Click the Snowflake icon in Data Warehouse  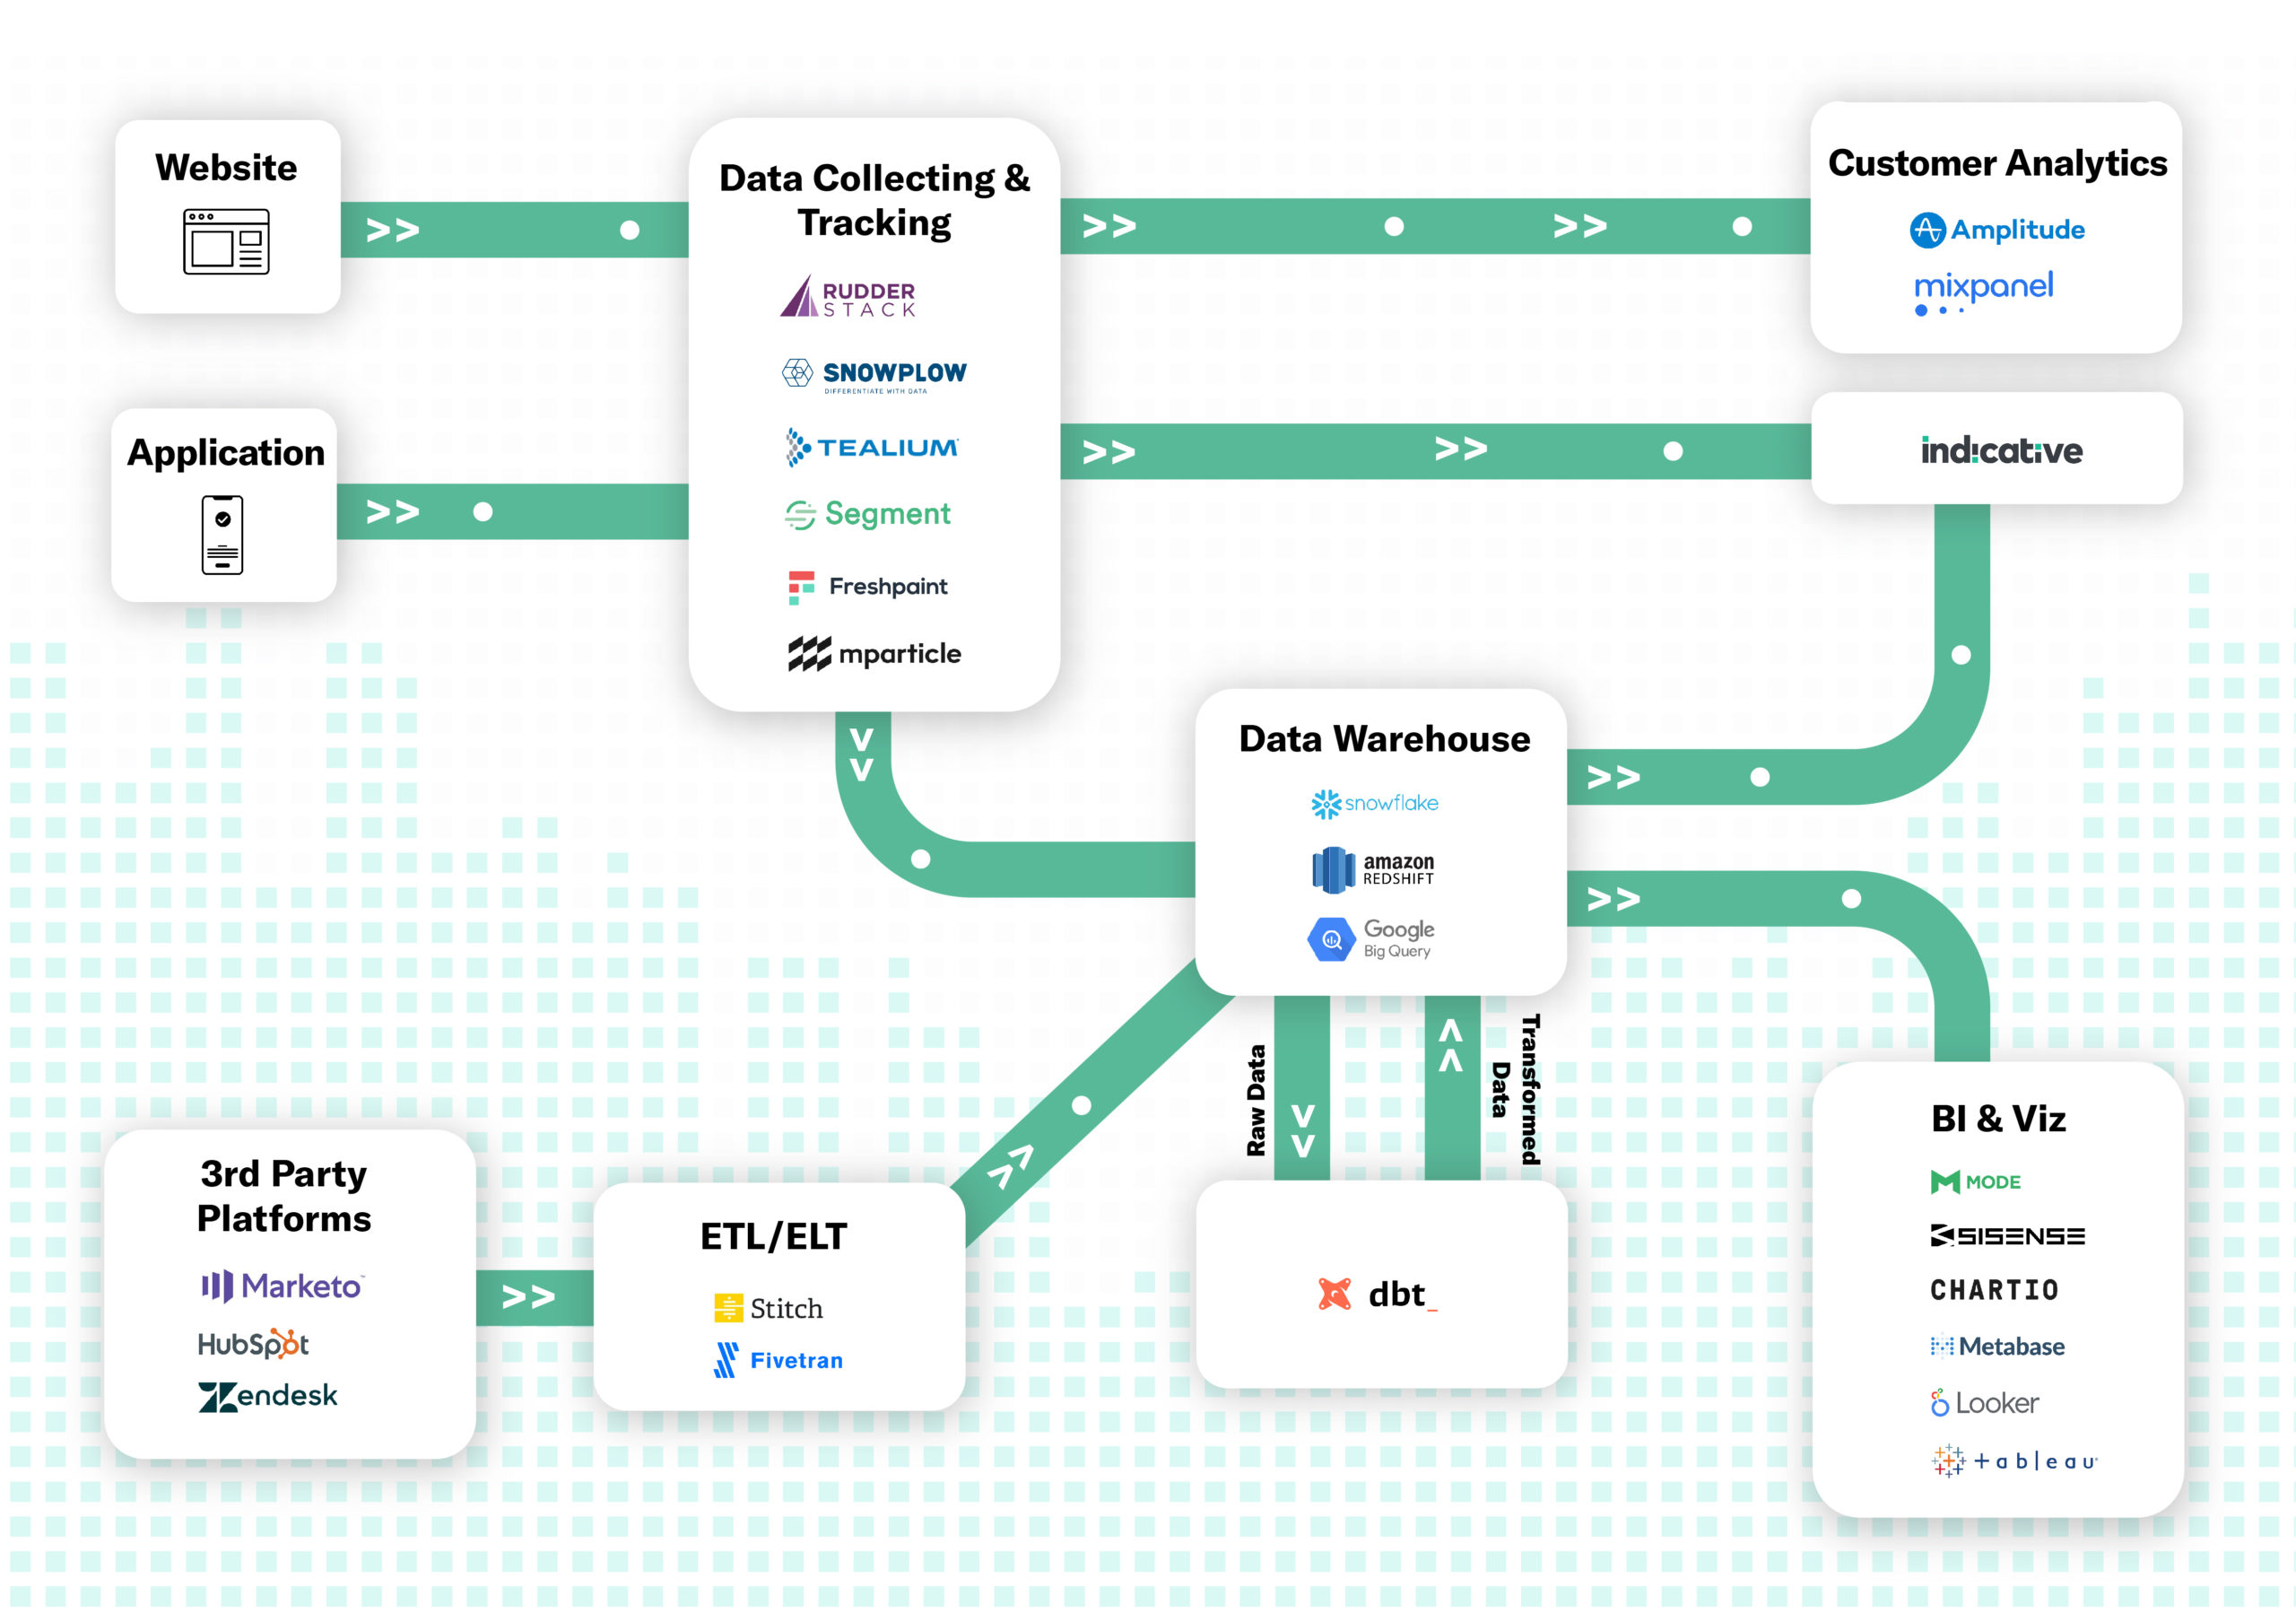click(1329, 806)
